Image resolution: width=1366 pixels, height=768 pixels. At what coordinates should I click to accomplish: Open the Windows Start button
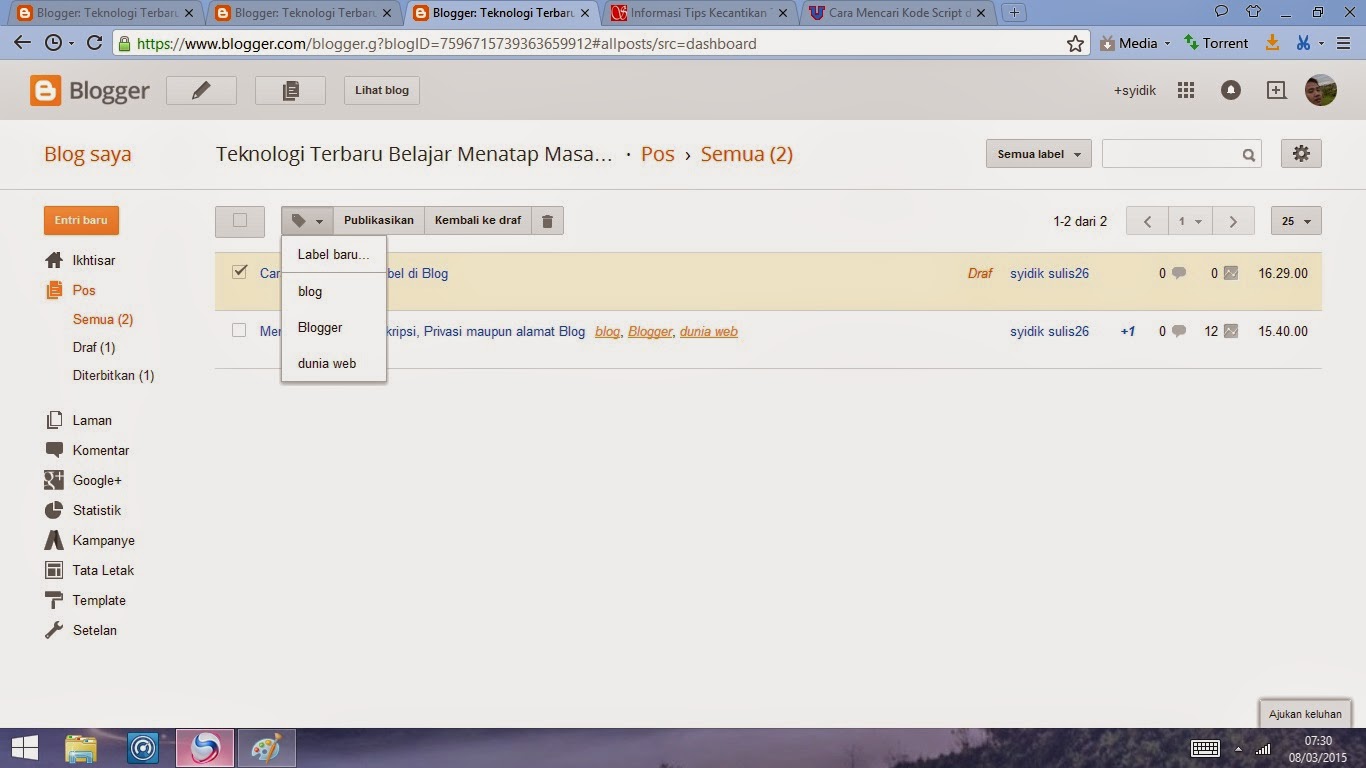[x=24, y=748]
